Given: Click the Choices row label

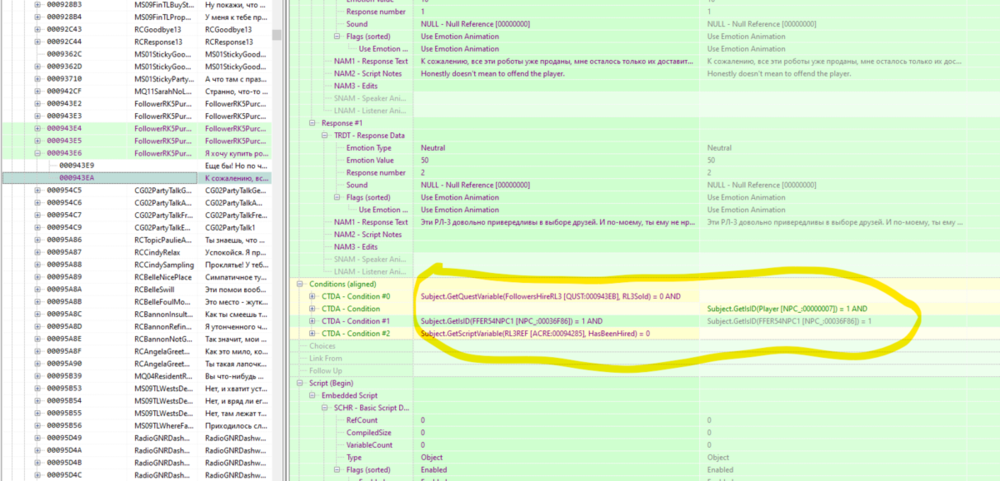Looking at the screenshot, I should (322, 346).
